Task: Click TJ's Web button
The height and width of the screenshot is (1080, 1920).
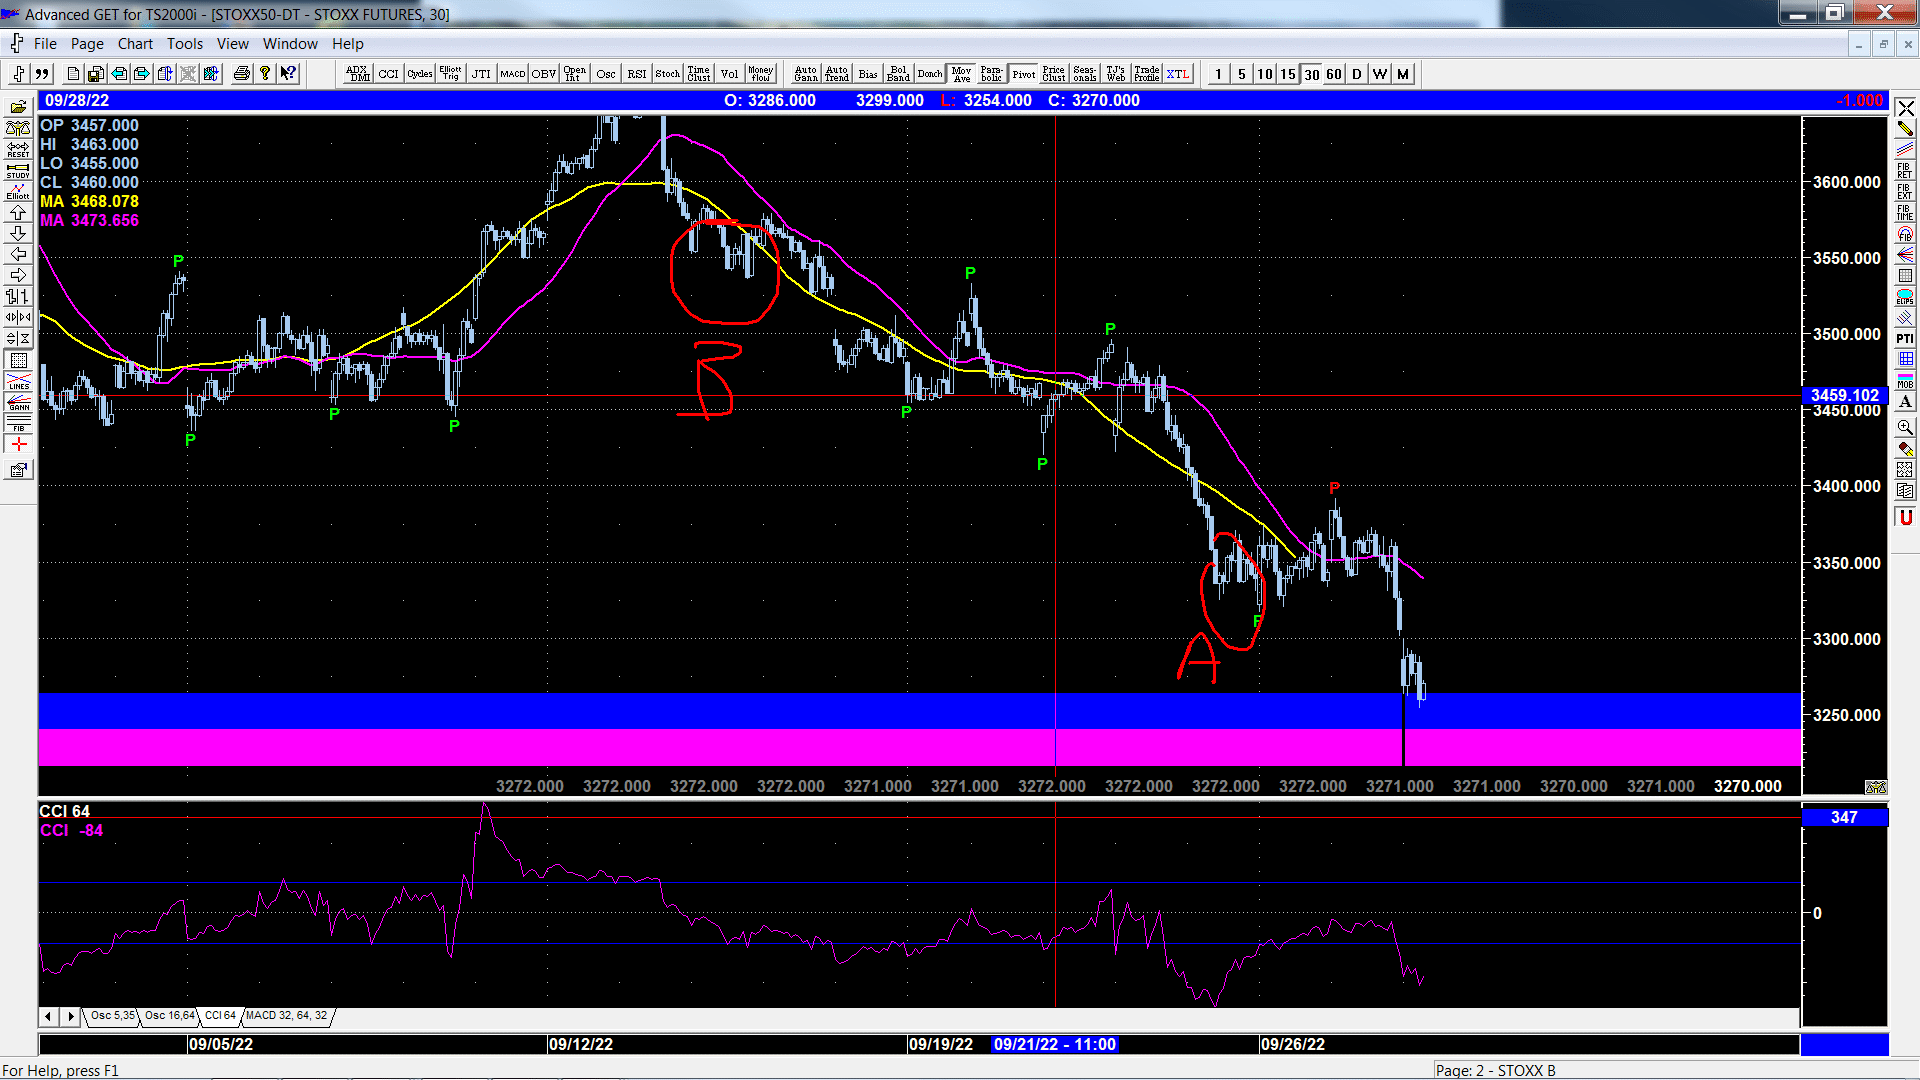Action: (x=1116, y=74)
